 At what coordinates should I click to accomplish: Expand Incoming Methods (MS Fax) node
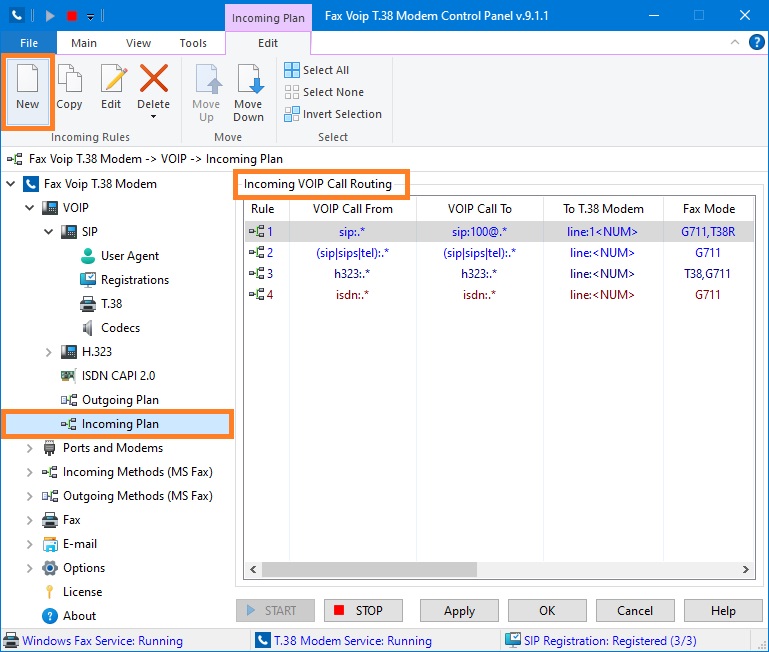pyautogui.click(x=29, y=472)
